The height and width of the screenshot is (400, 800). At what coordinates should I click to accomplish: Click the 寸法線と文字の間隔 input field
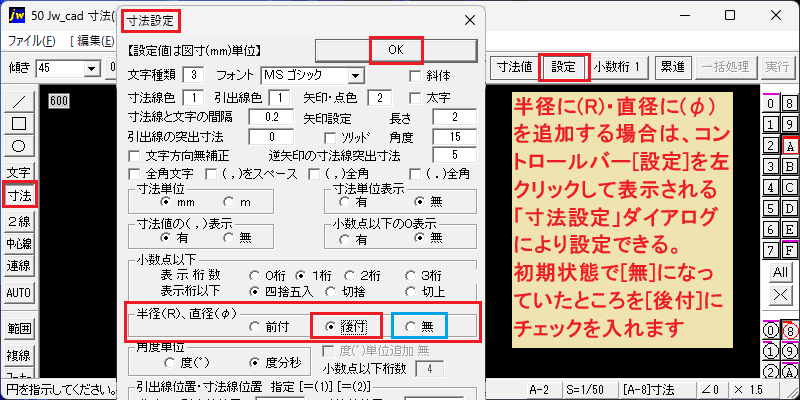(x=271, y=117)
